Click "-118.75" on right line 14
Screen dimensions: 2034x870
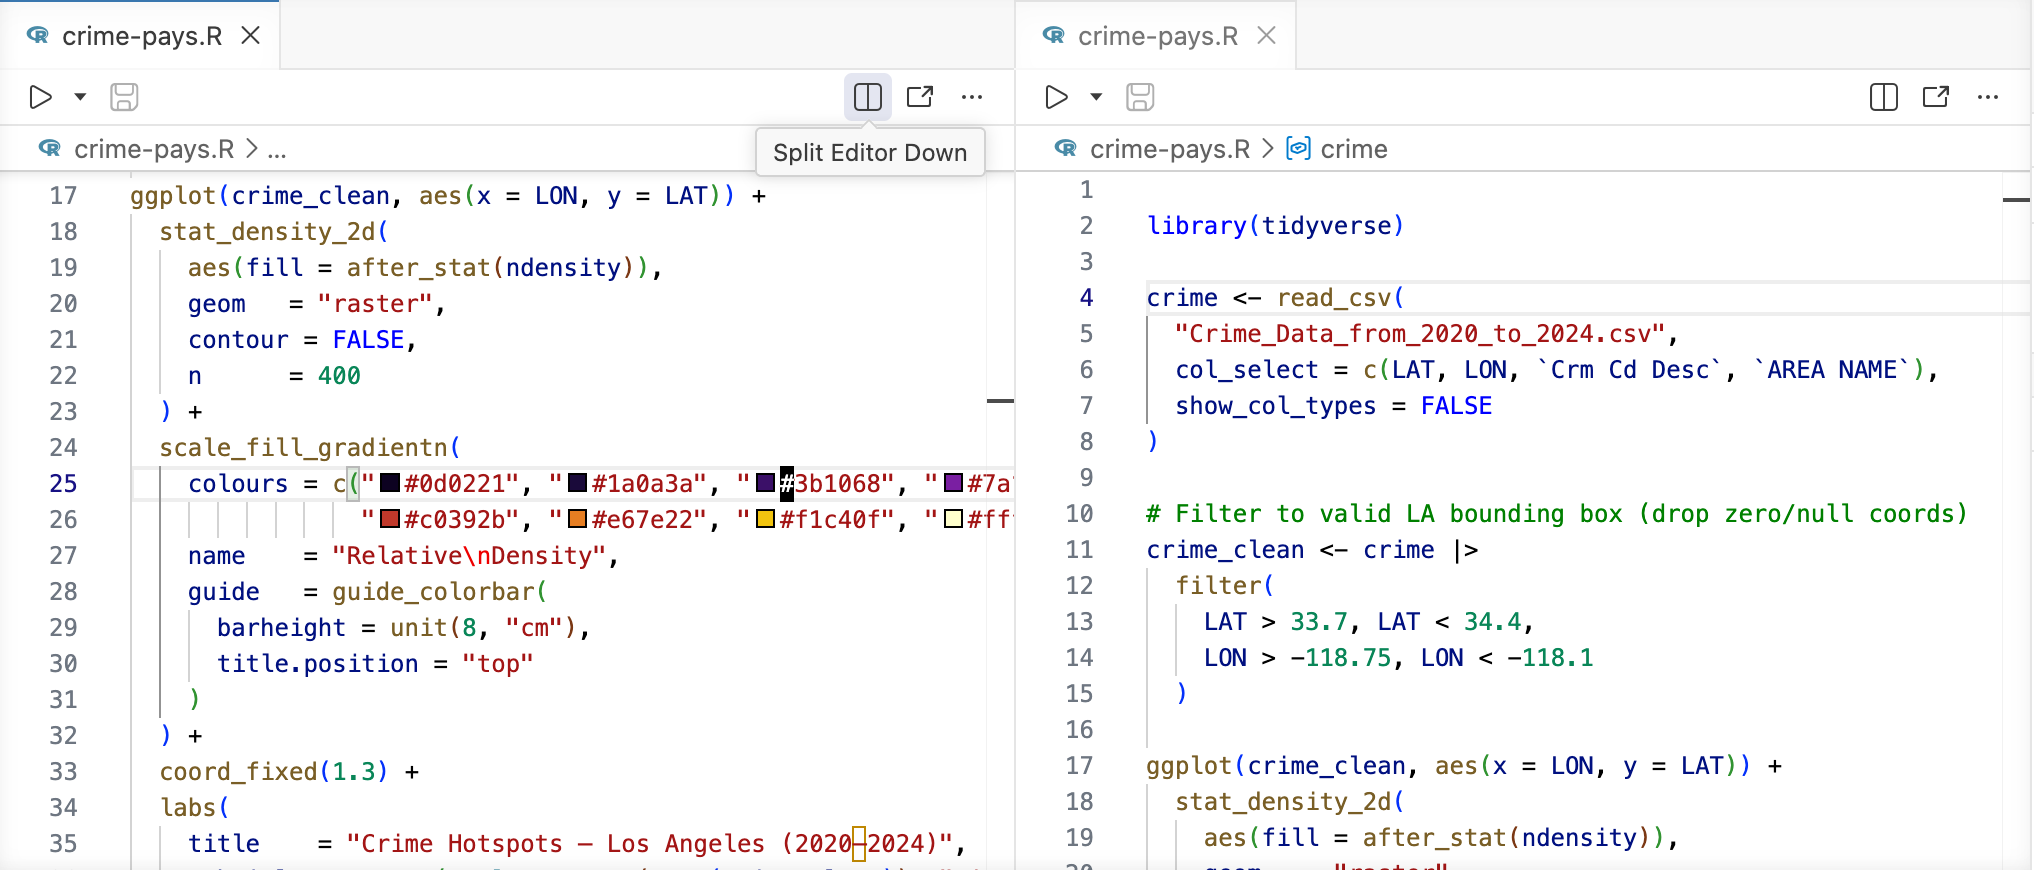pos(1341,658)
